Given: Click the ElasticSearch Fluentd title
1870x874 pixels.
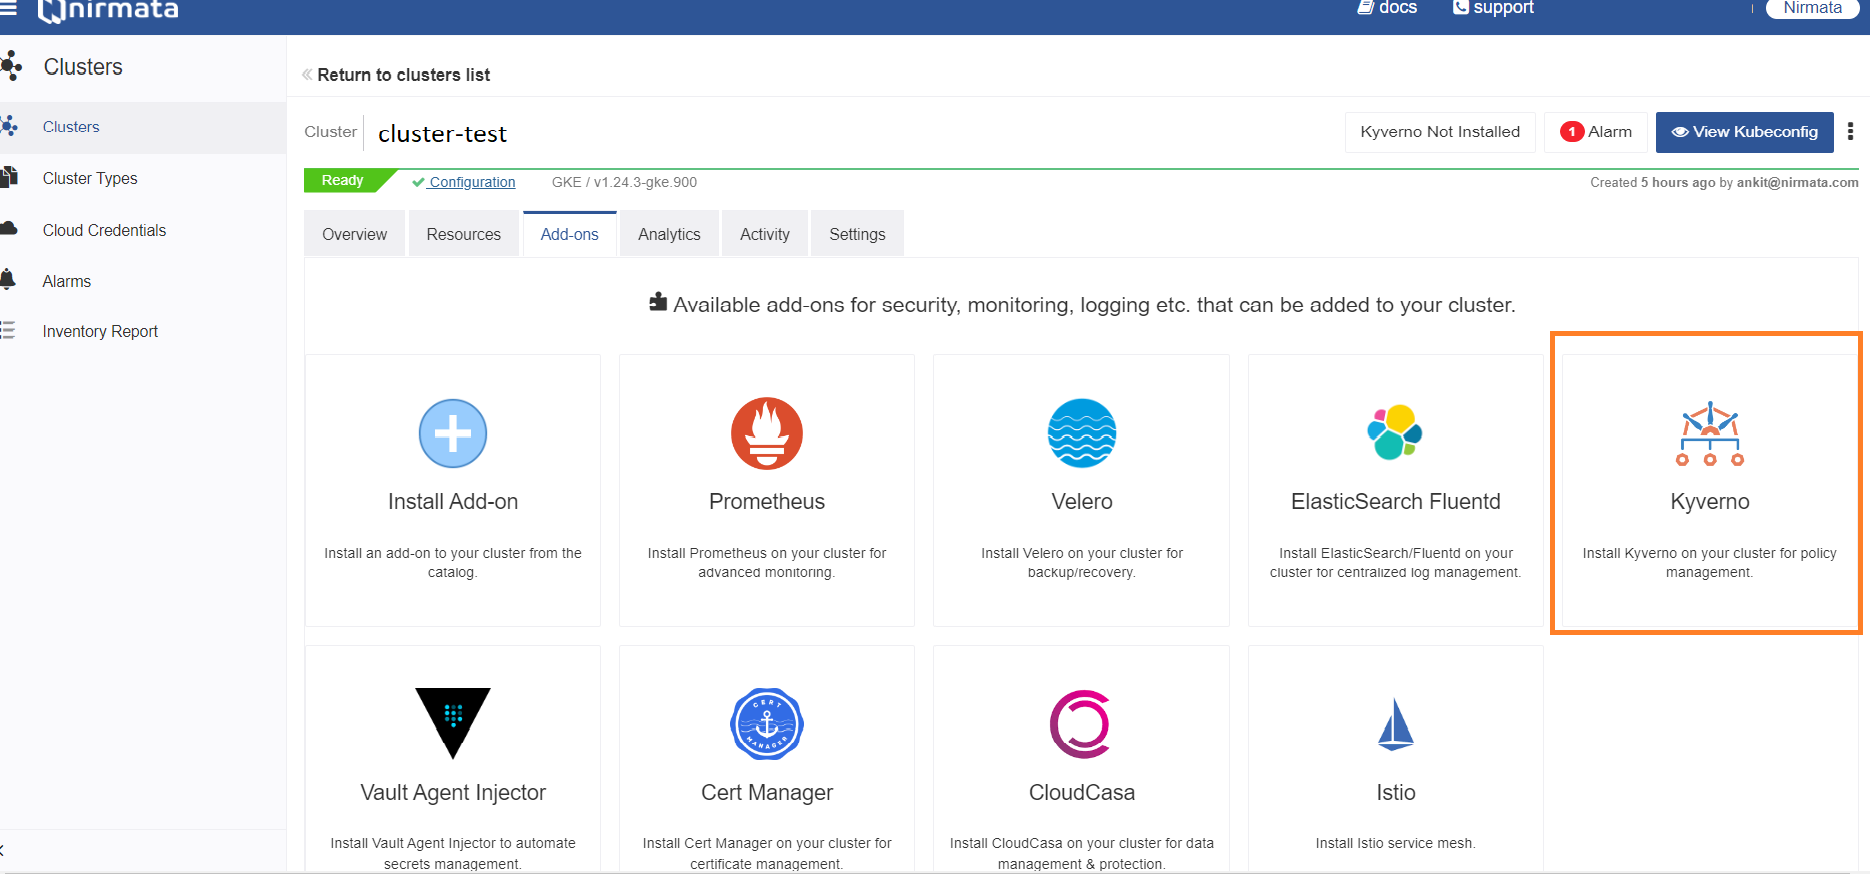Looking at the screenshot, I should (x=1395, y=502).
